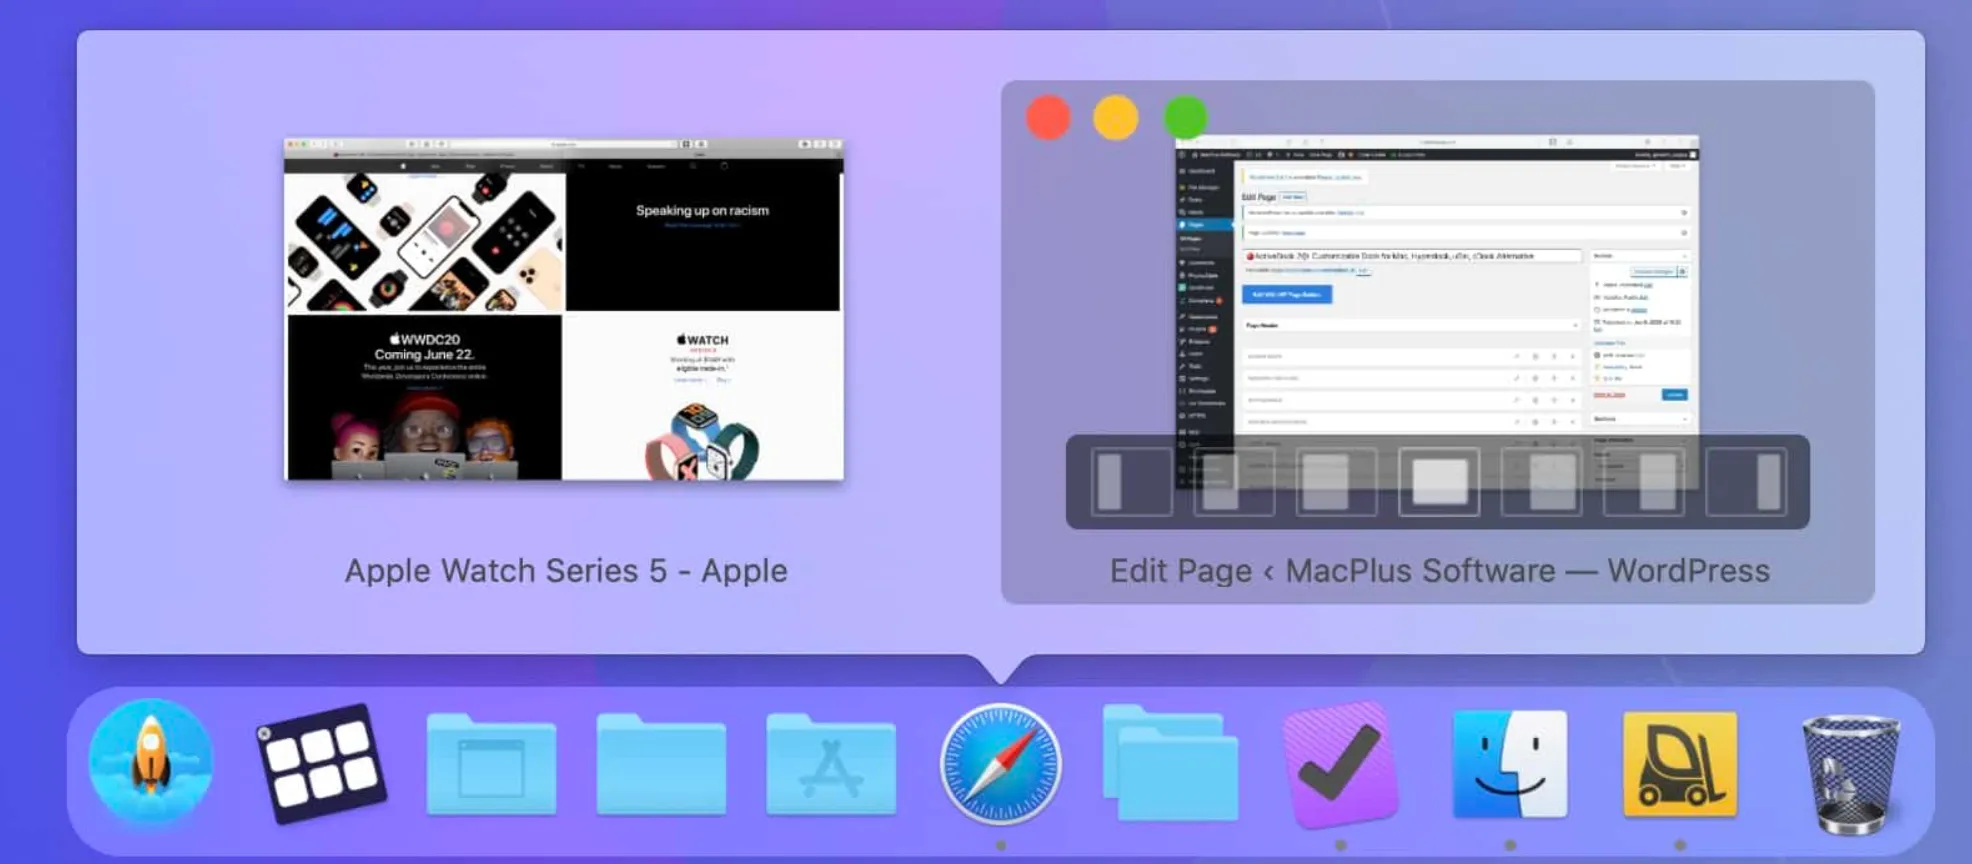Click the Safari compass icon in the dock
The width and height of the screenshot is (1972, 864).
tap(1001, 764)
